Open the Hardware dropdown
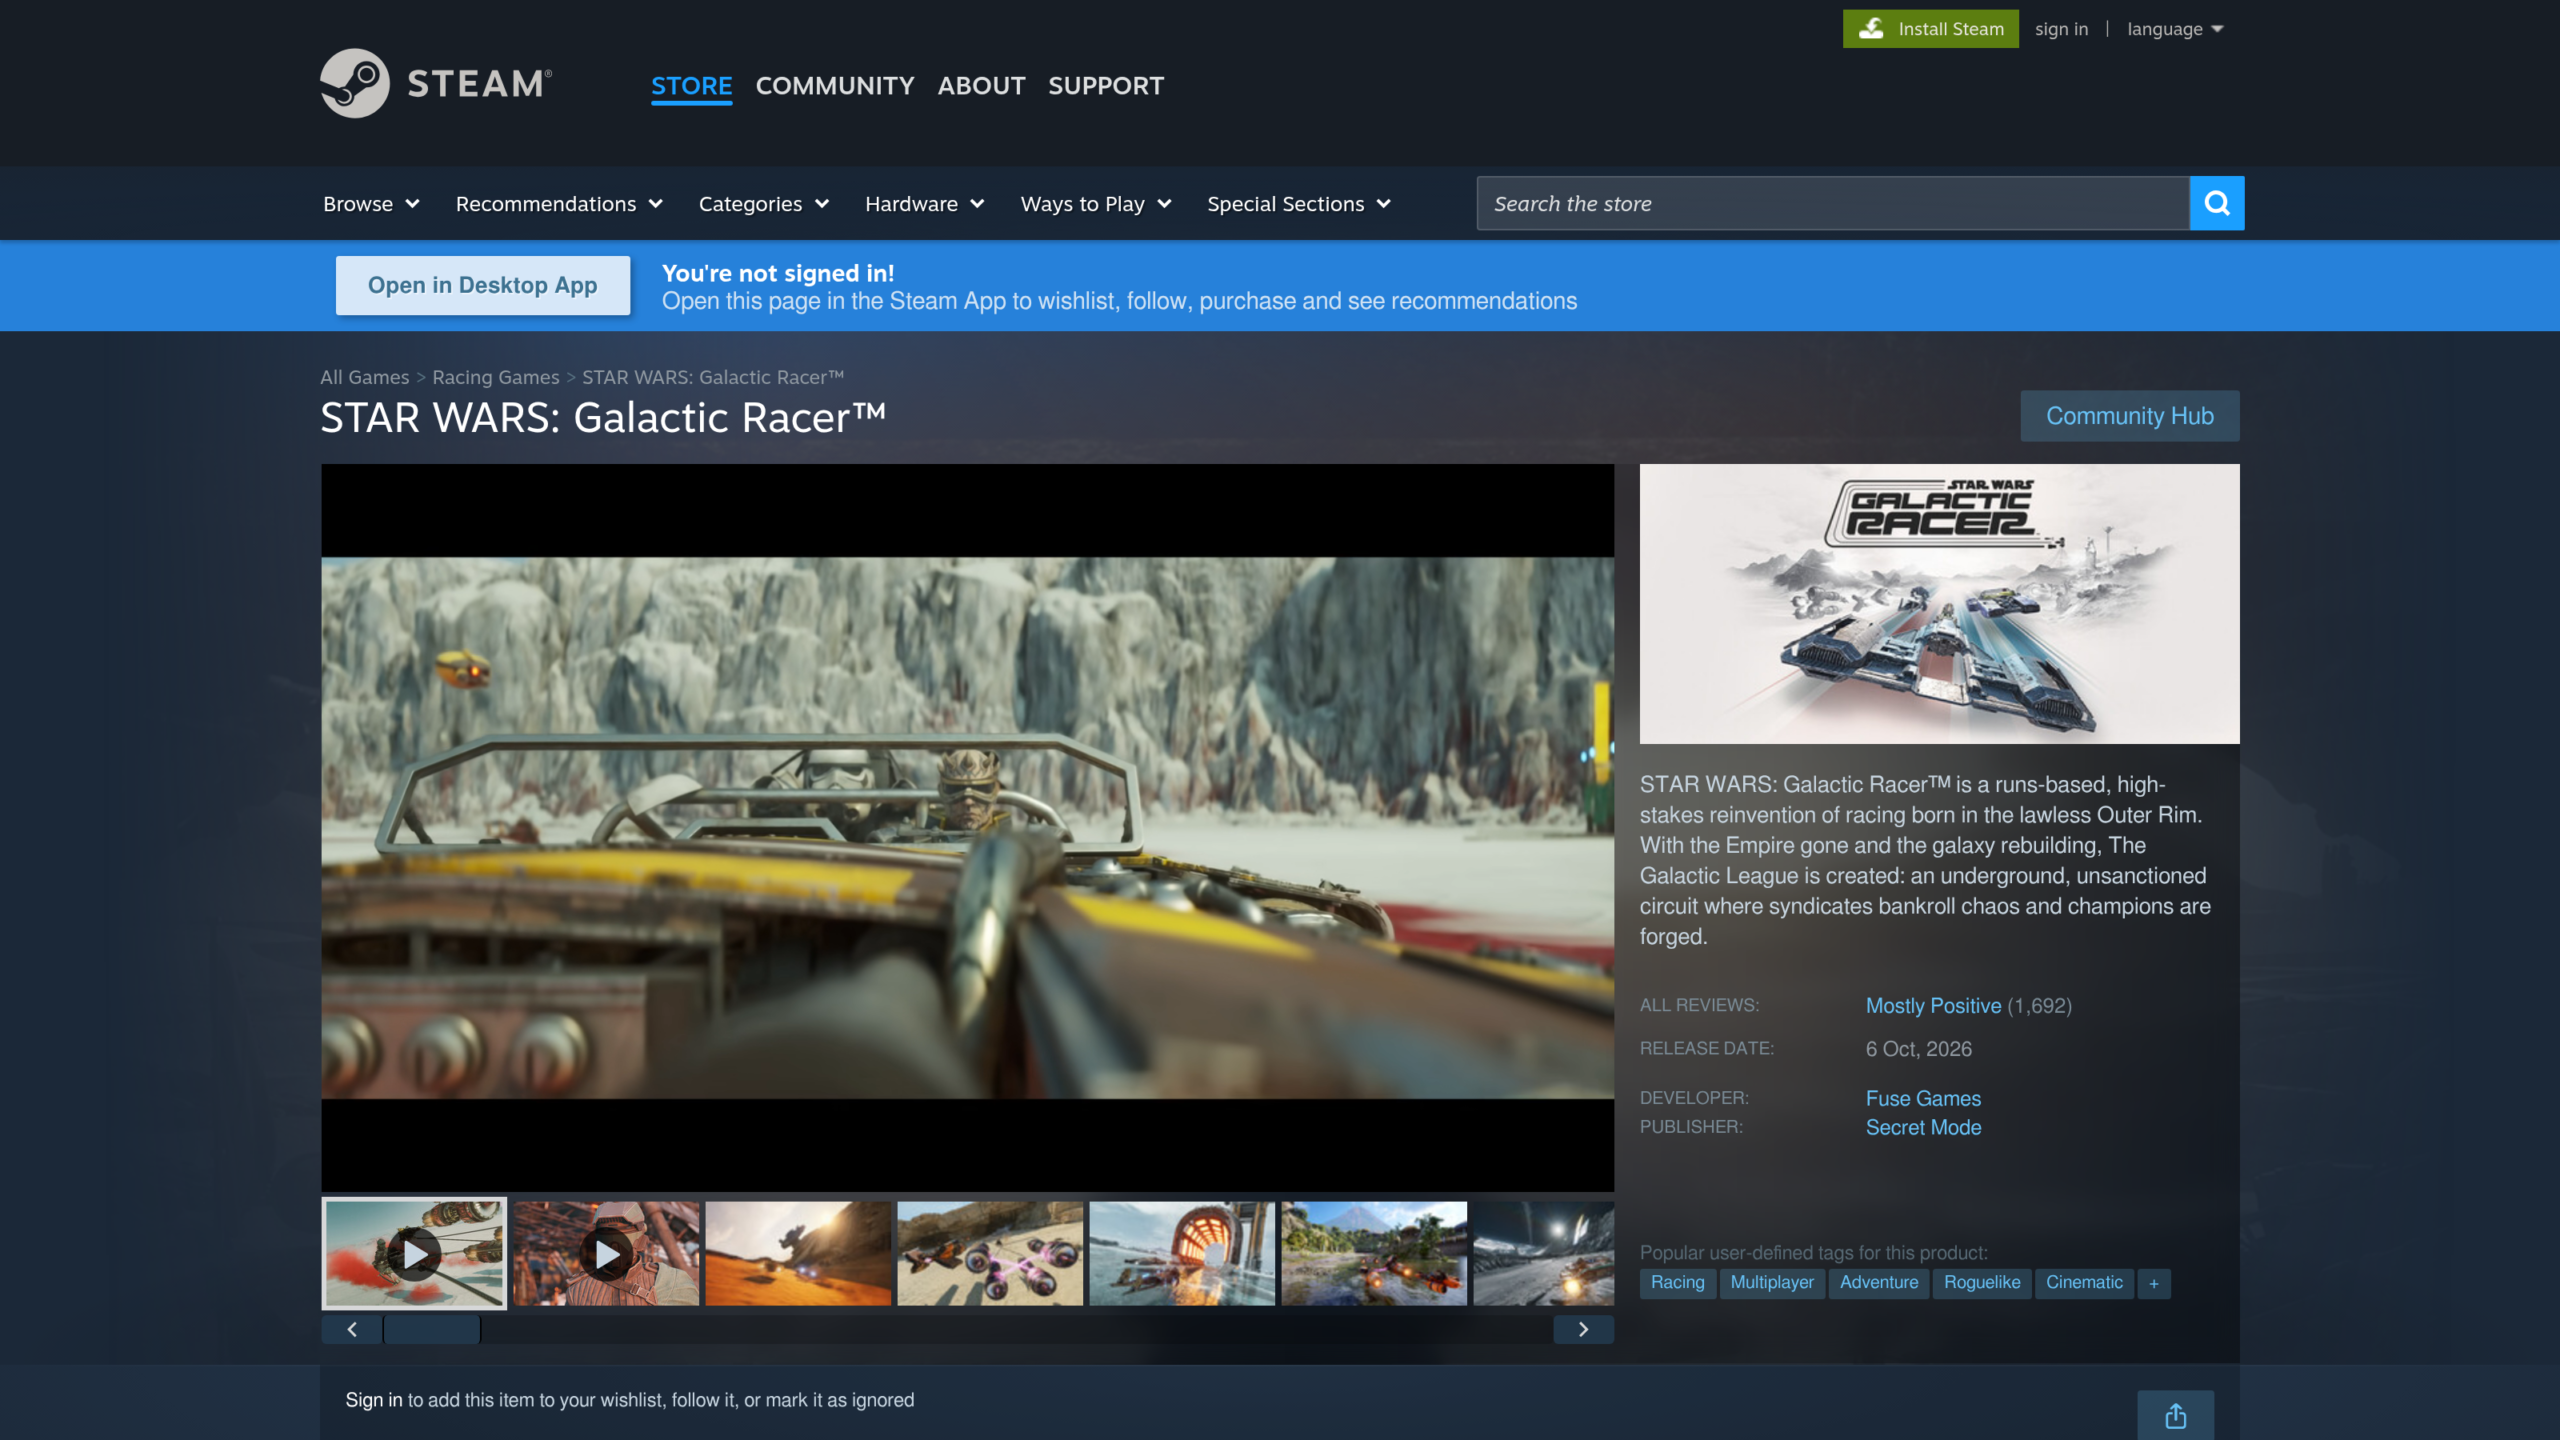 924,204
